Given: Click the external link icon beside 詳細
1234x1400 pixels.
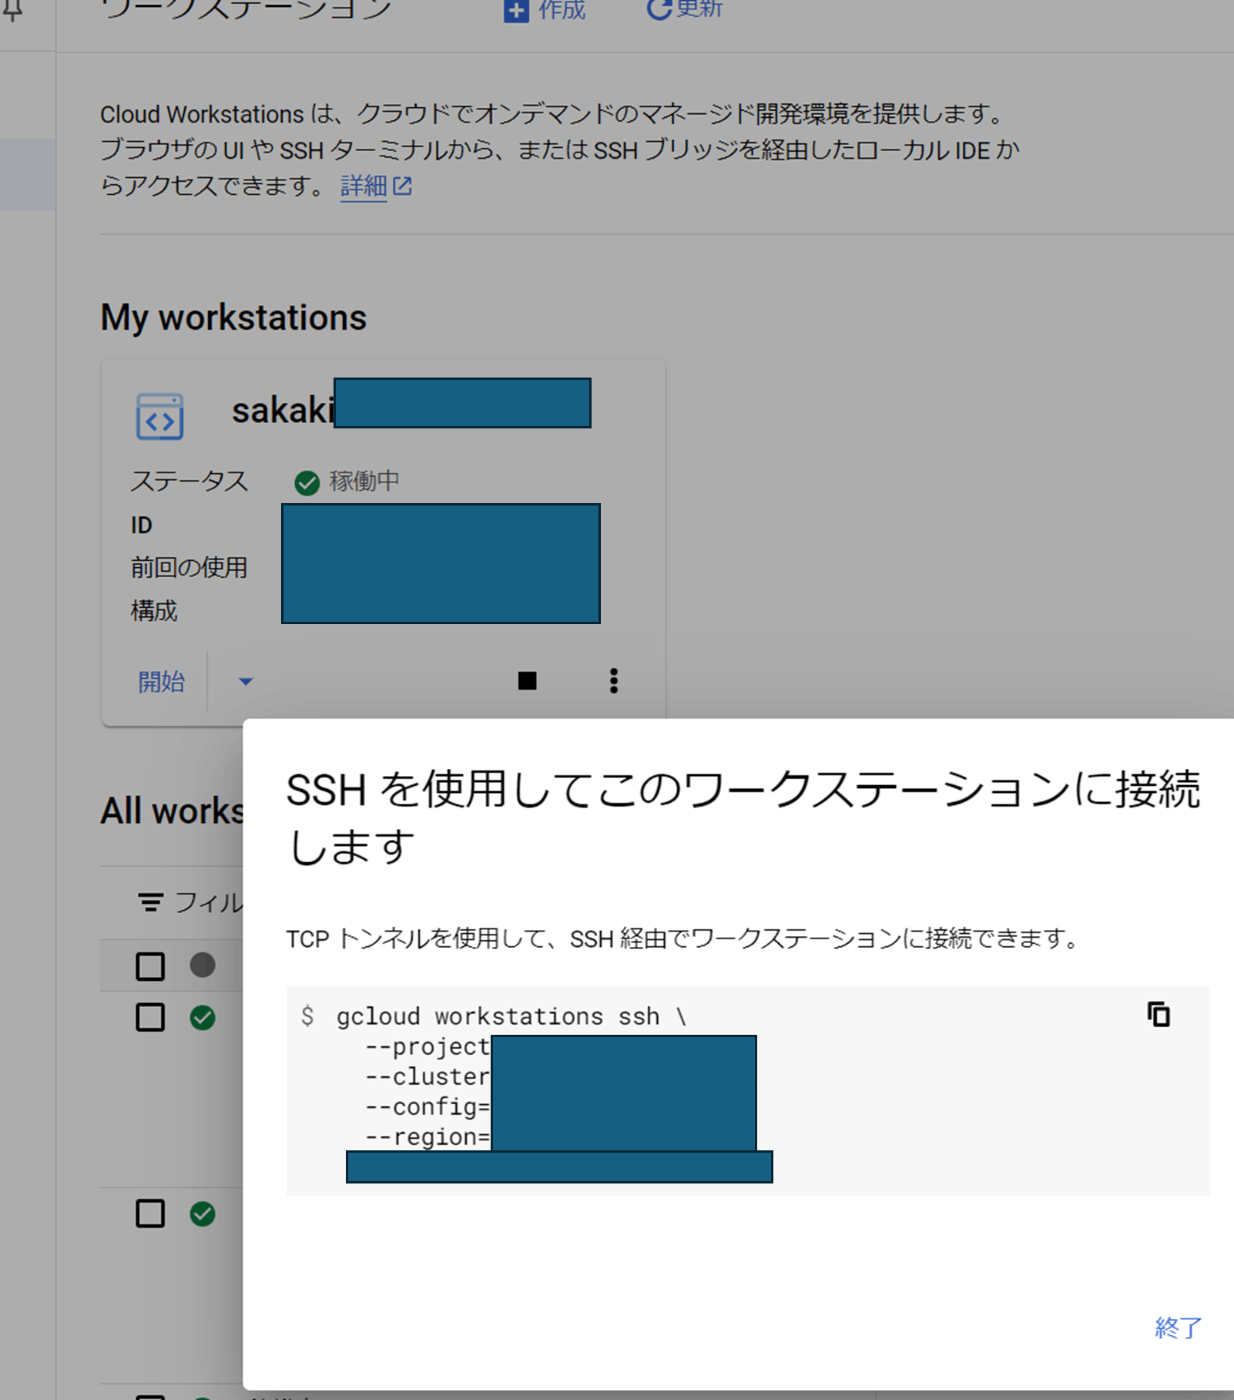Looking at the screenshot, I should point(402,186).
